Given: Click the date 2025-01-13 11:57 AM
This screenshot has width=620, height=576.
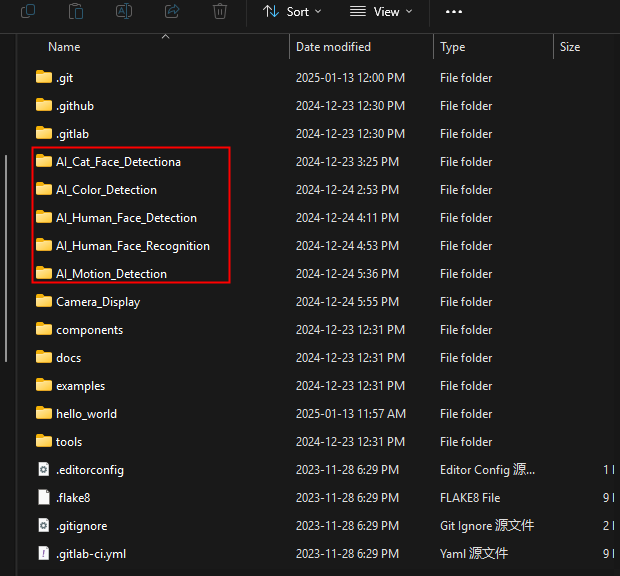Looking at the screenshot, I should [351, 414].
